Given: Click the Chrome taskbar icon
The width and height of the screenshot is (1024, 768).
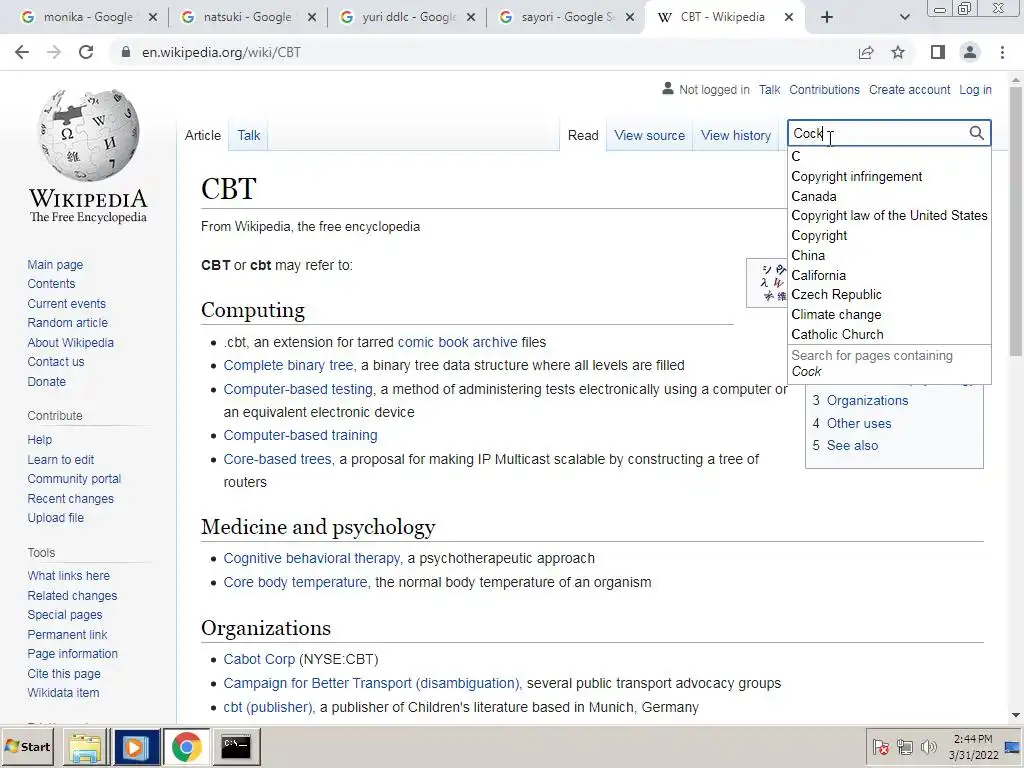Looking at the screenshot, I should click(x=187, y=746).
